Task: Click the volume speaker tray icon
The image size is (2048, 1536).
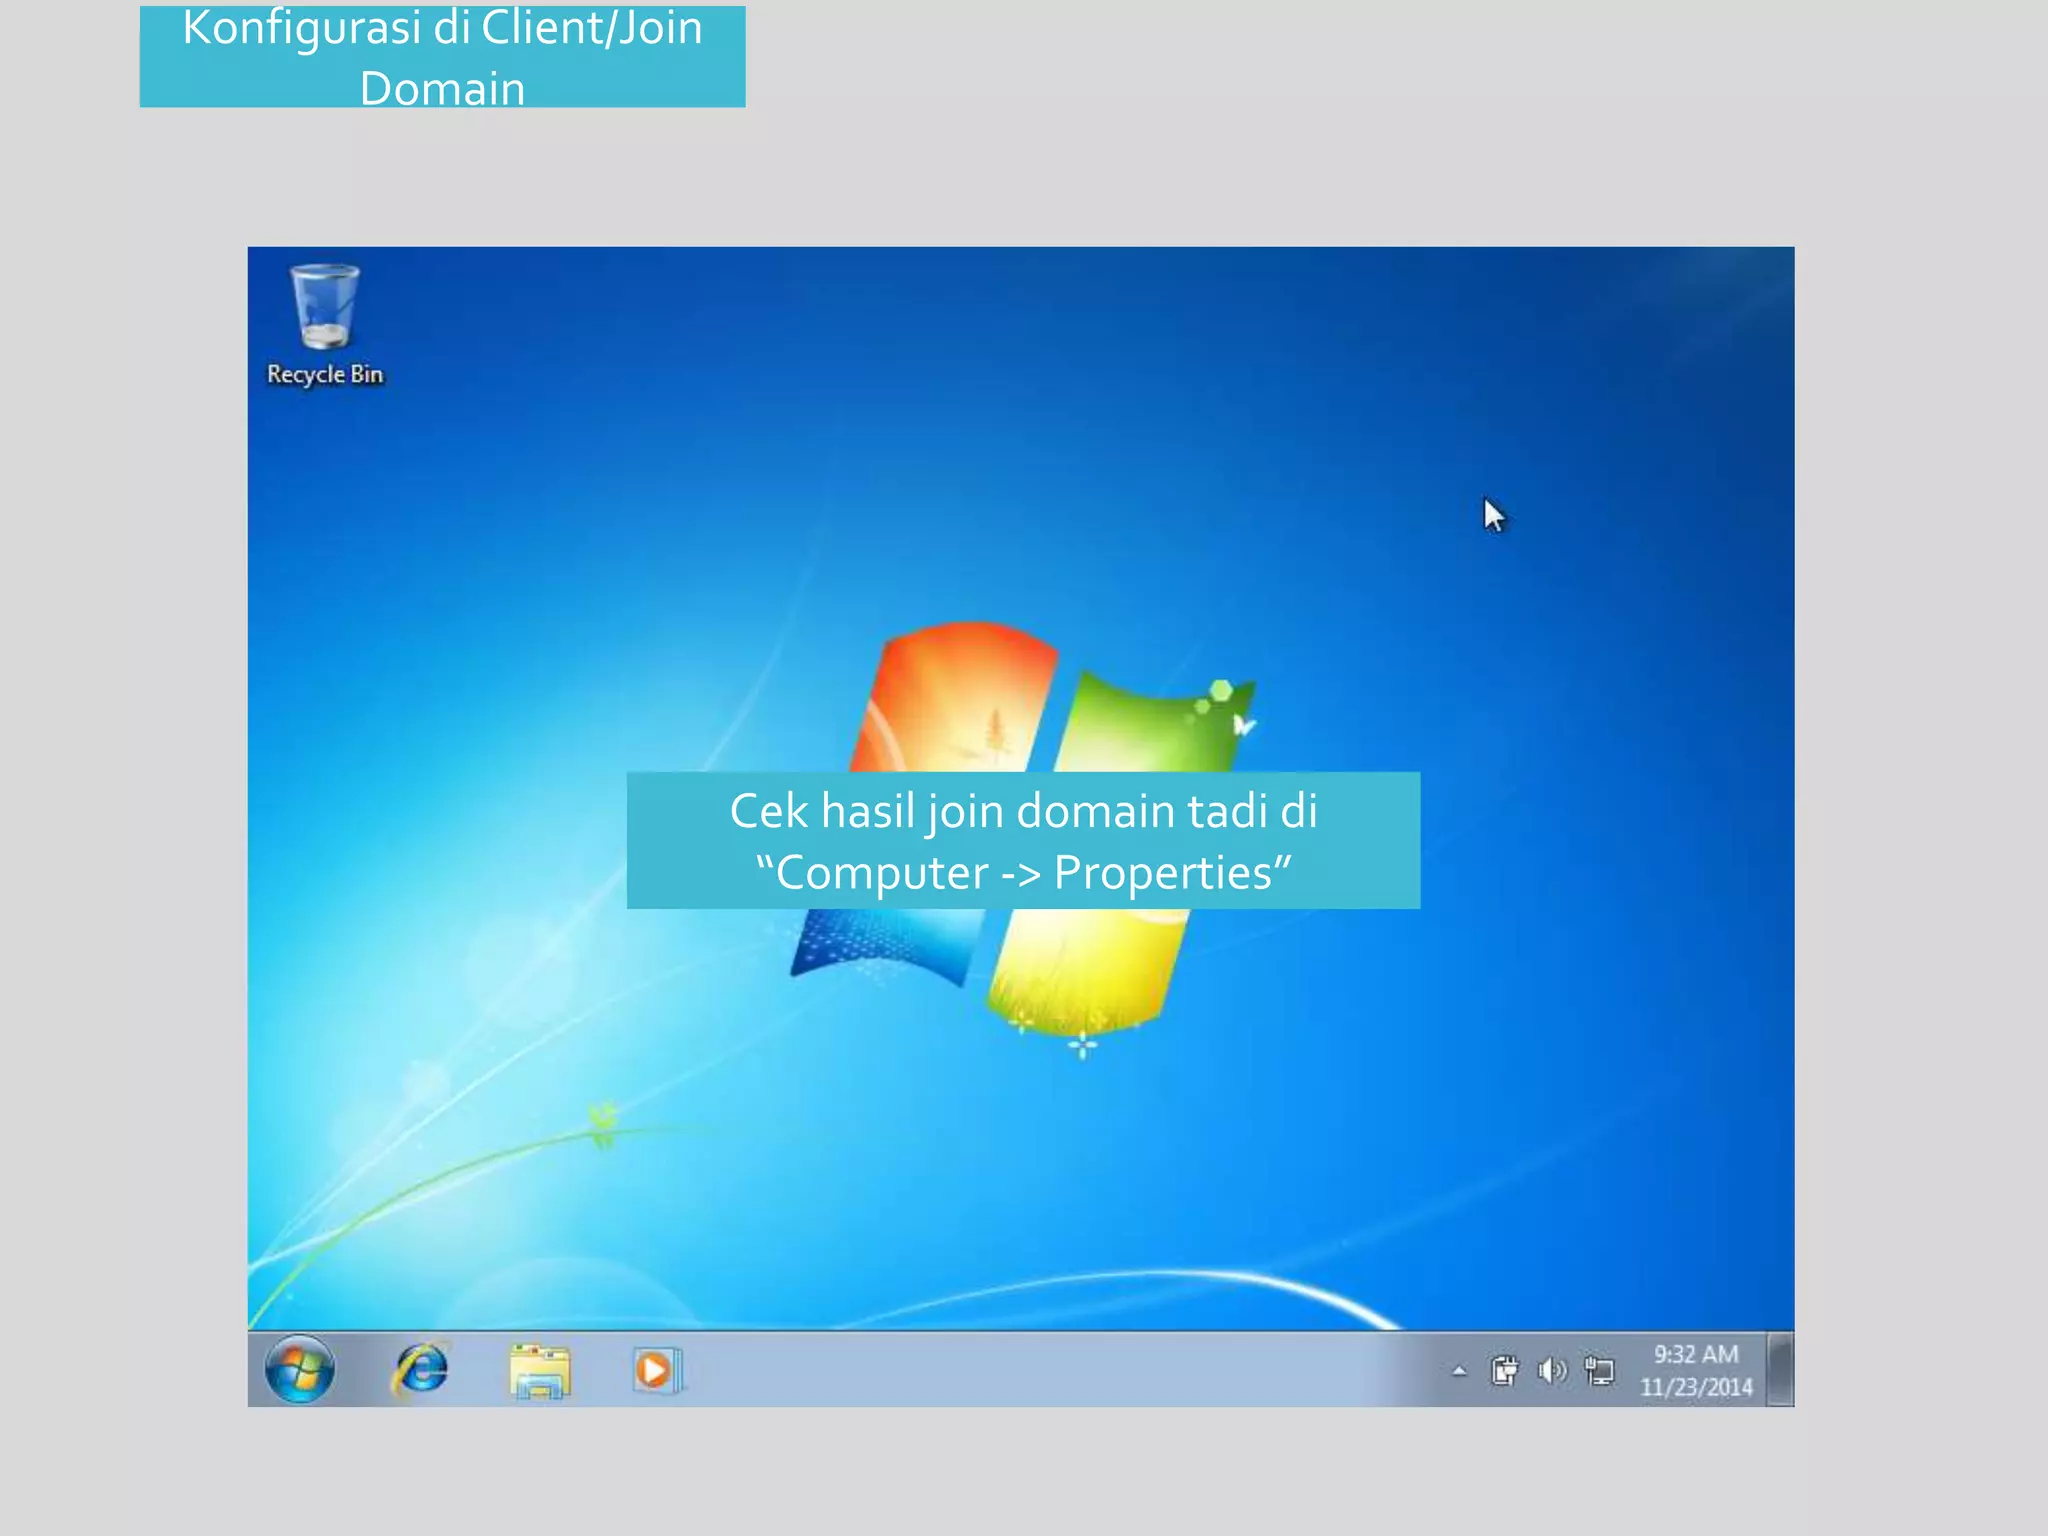Action: pos(1551,1370)
